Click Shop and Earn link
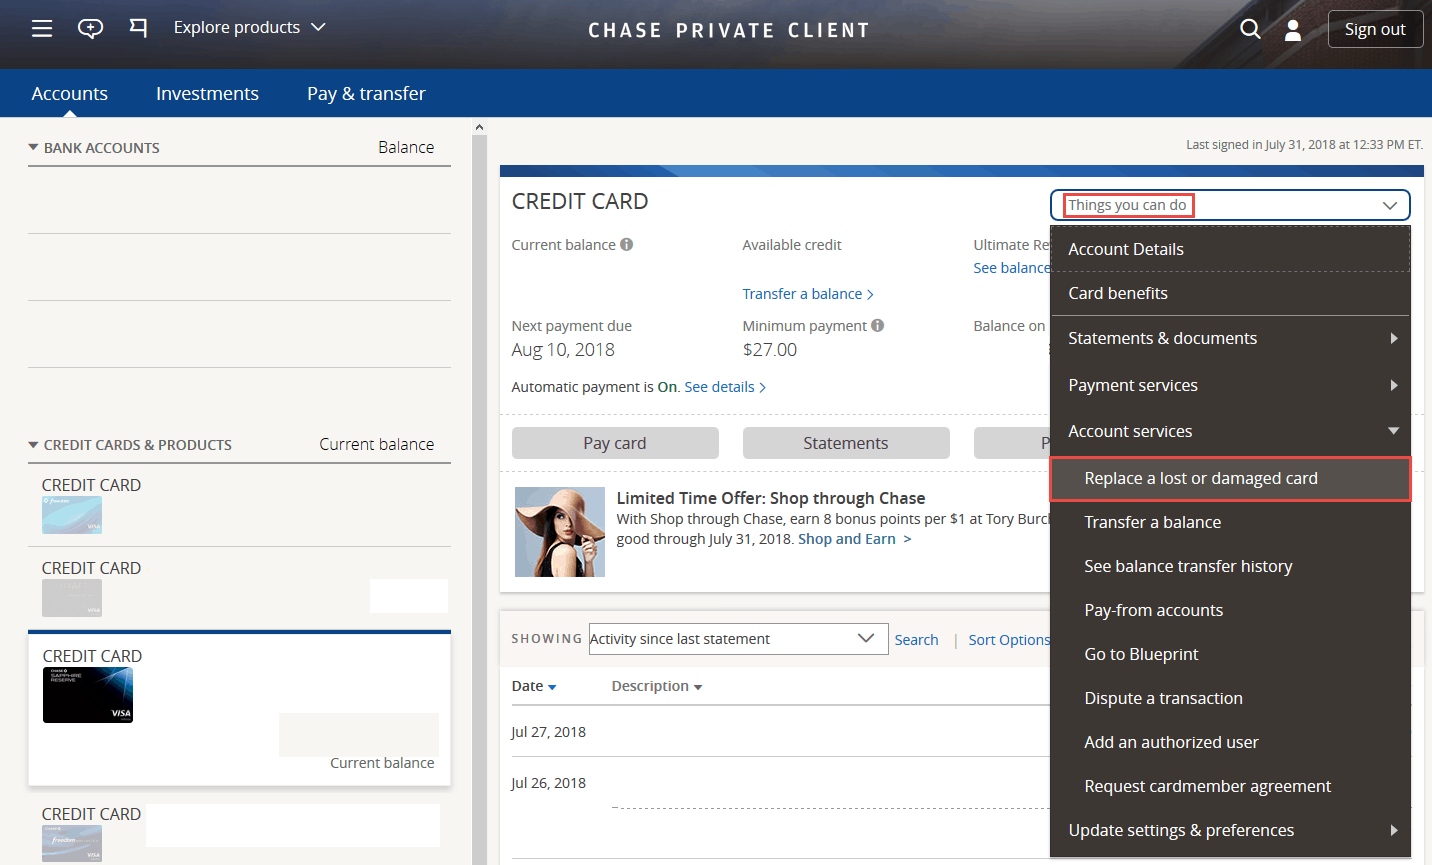Viewport: 1432px width, 865px height. (854, 539)
